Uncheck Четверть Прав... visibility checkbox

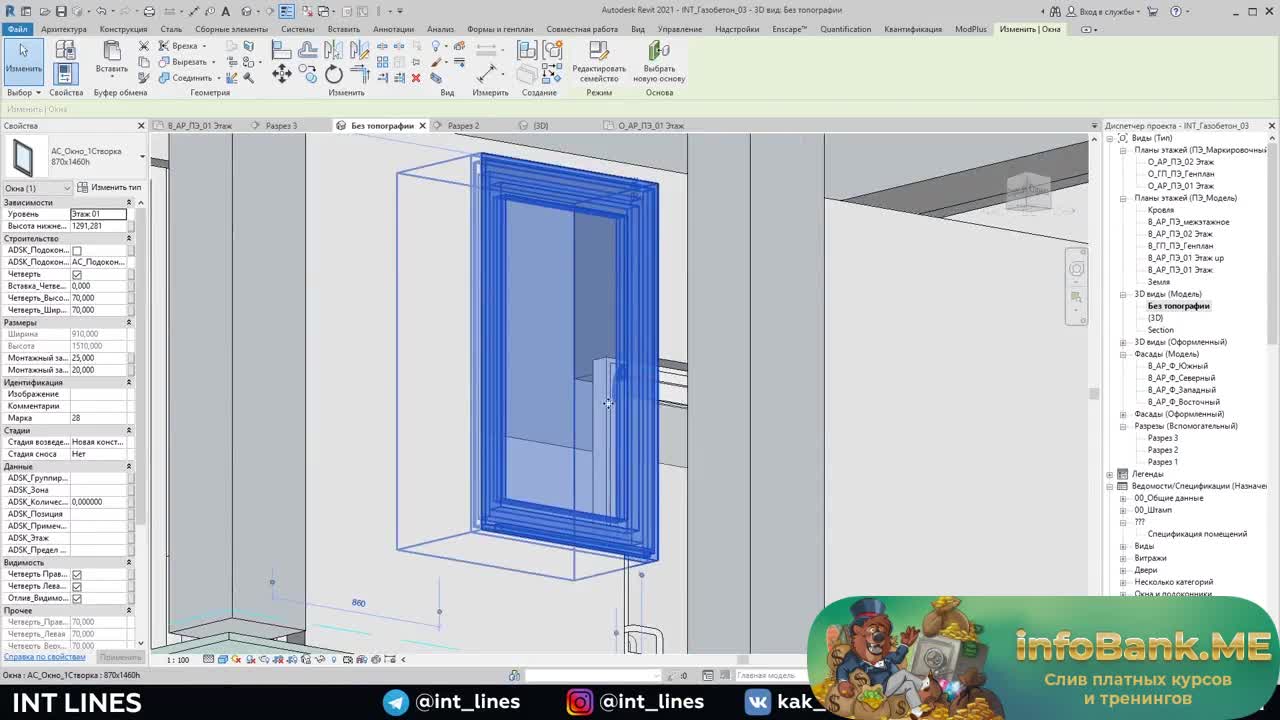(x=77, y=574)
